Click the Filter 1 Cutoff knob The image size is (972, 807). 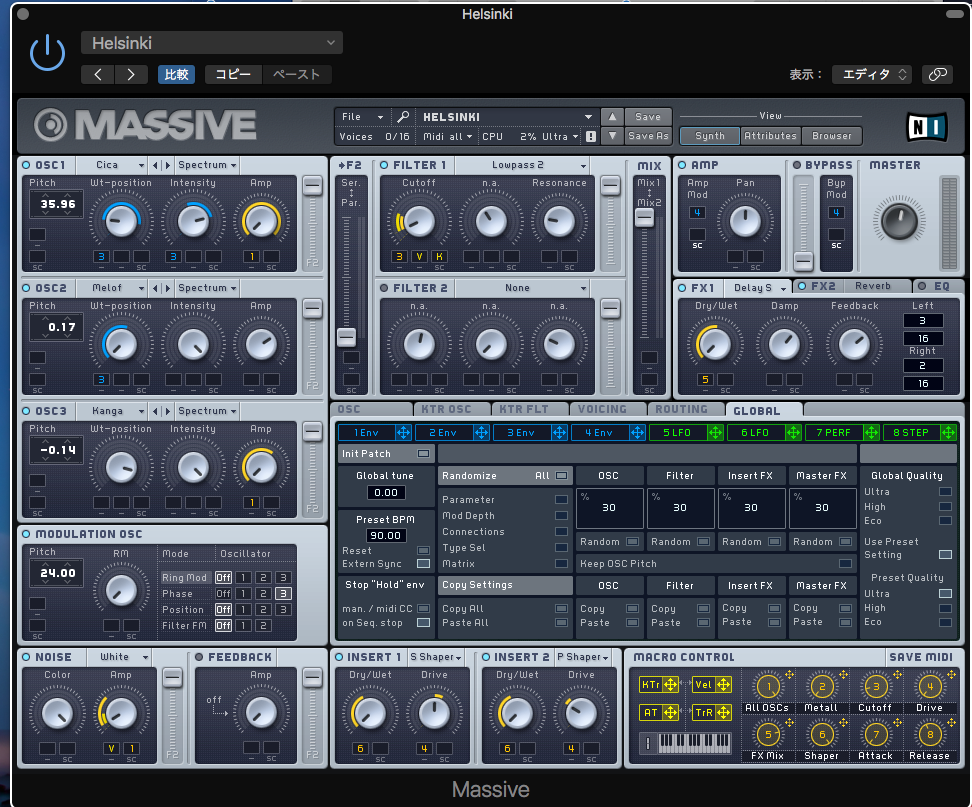pyautogui.click(x=418, y=221)
